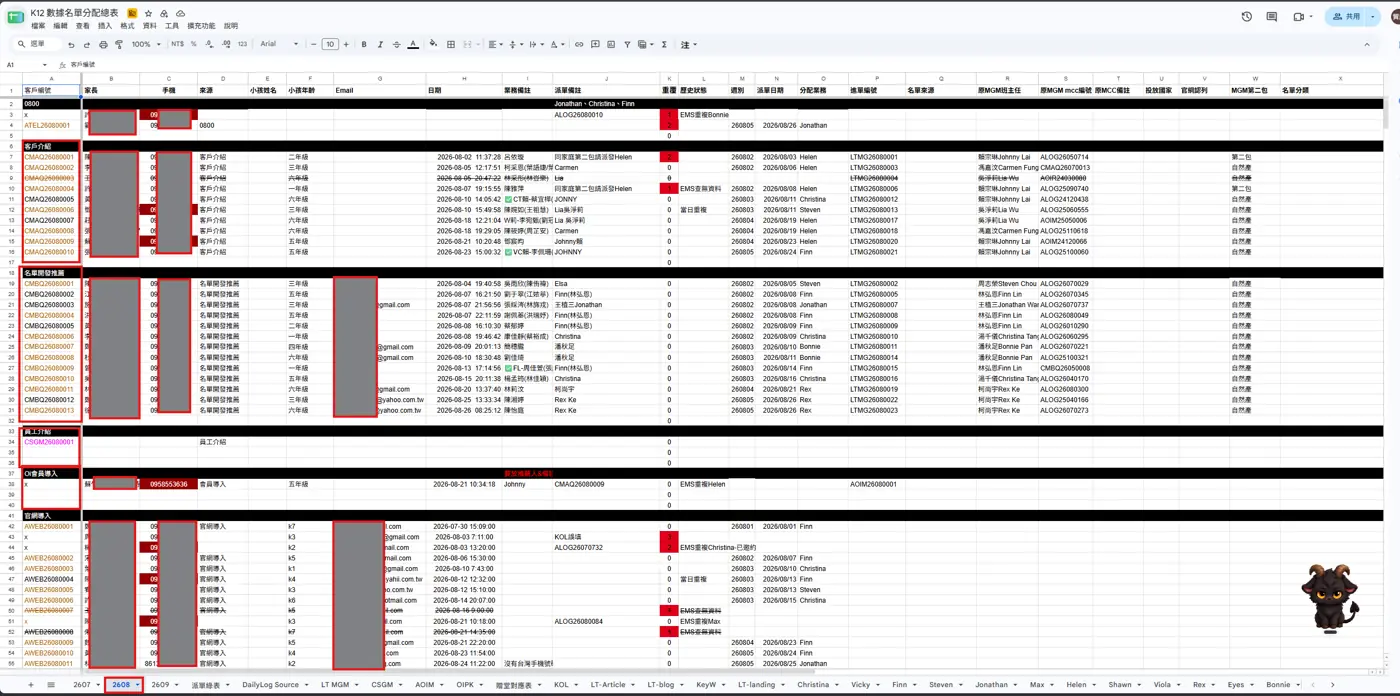
Task: Click the Insert comment icon in toolbar
Action: [x=595, y=44]
